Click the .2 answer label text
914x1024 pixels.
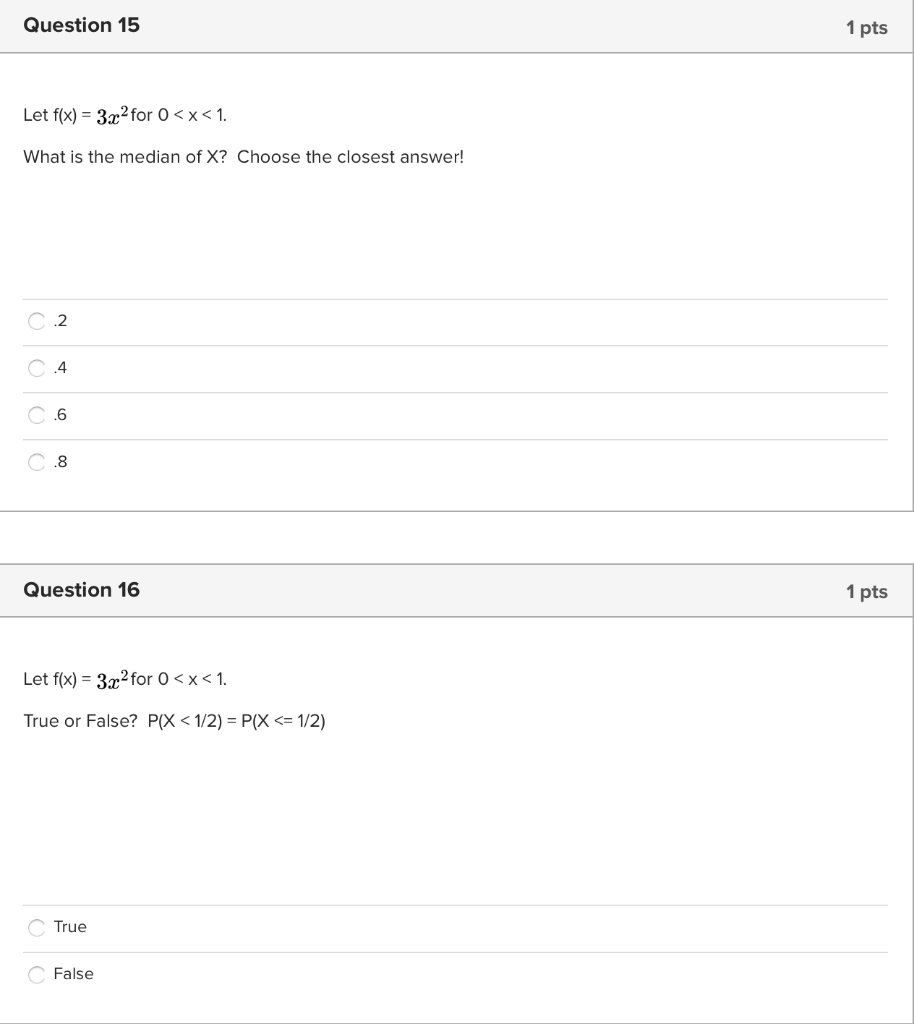(x=60, y=320)
